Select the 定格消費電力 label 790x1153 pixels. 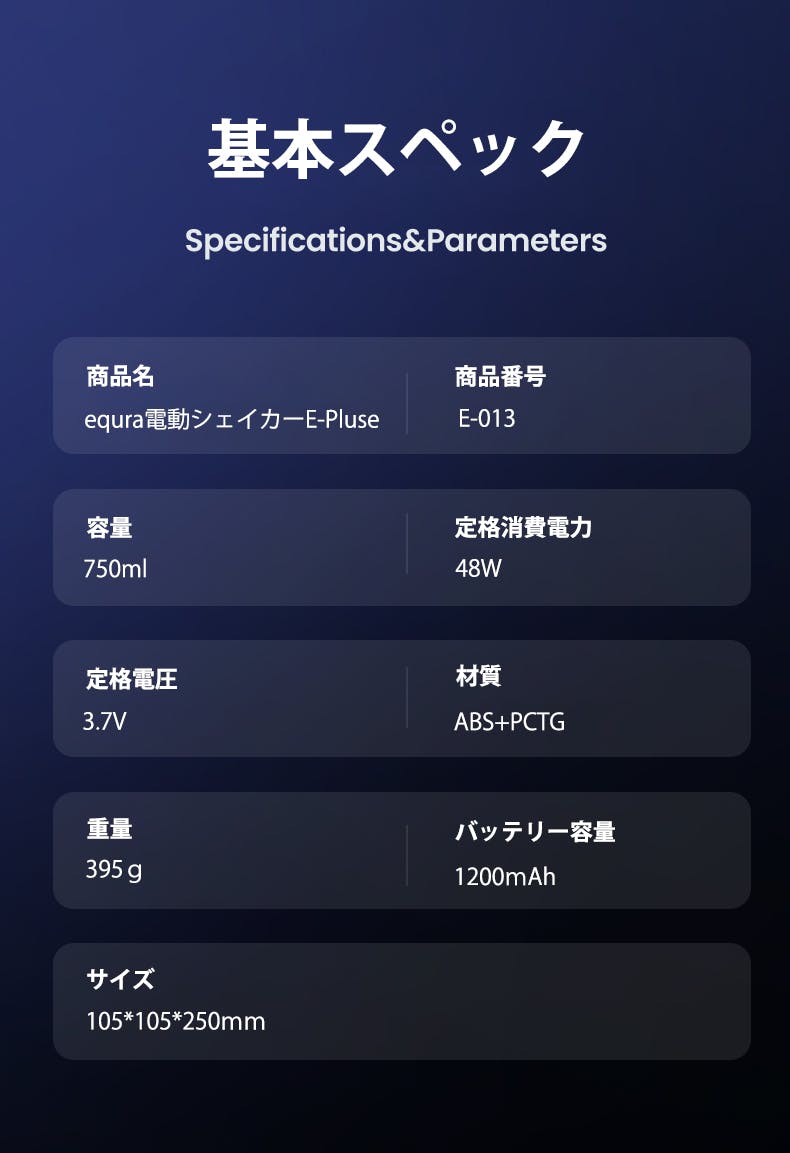(x=523, y=528)
